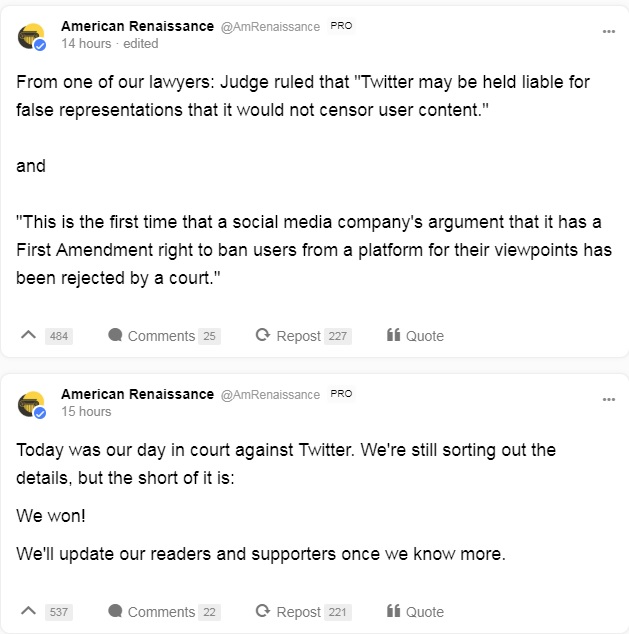Click the '14 hours' timestamp link
This screenshot has width=629, height=634.
click(86, 43)
